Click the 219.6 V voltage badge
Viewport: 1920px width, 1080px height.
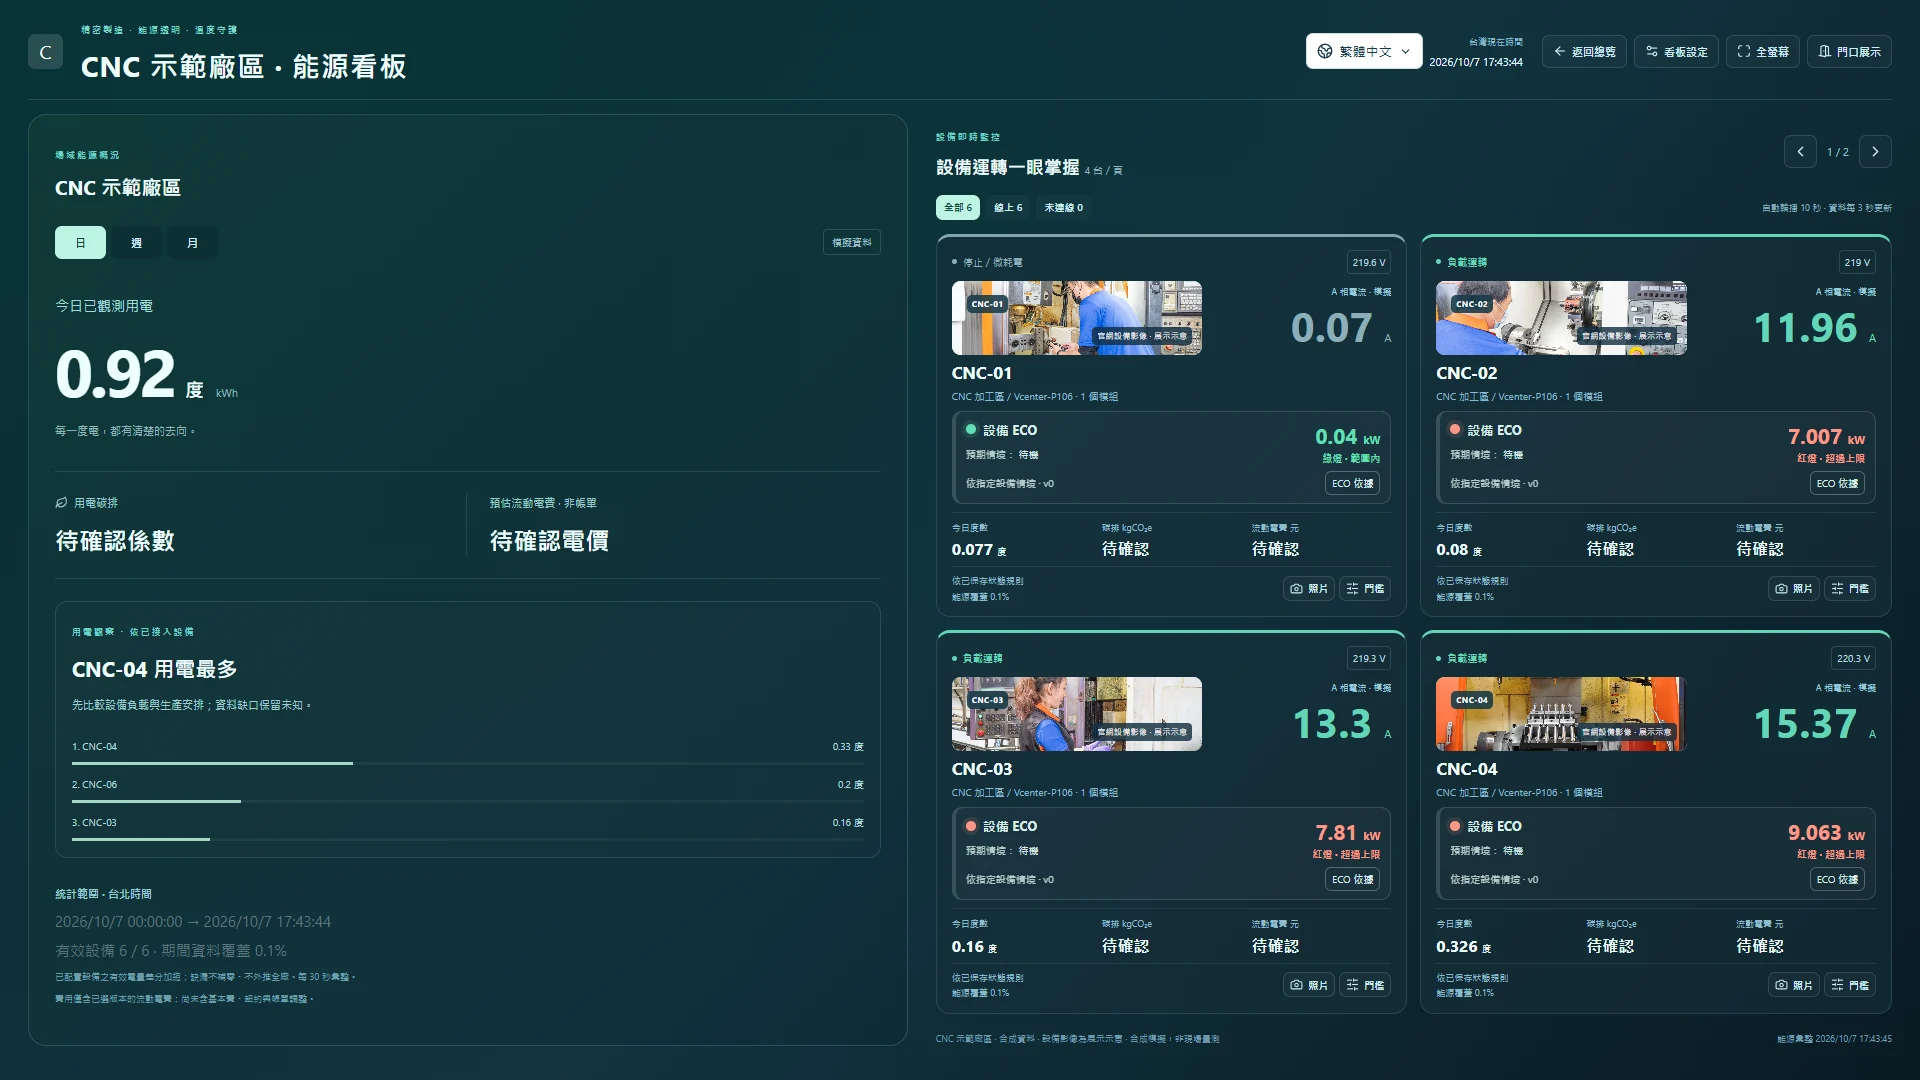click(x=1369, y=263)
